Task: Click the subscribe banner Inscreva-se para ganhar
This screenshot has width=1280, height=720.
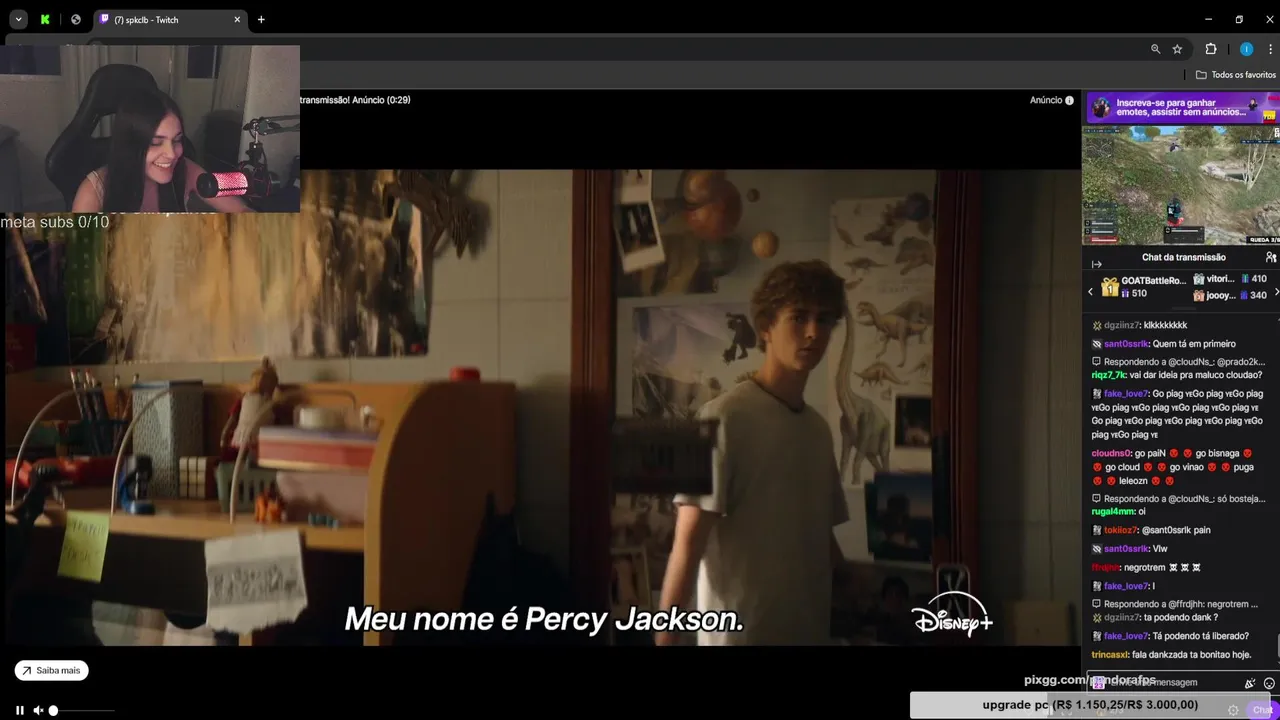Action: pyautogui.click(x=1181, y=107)
